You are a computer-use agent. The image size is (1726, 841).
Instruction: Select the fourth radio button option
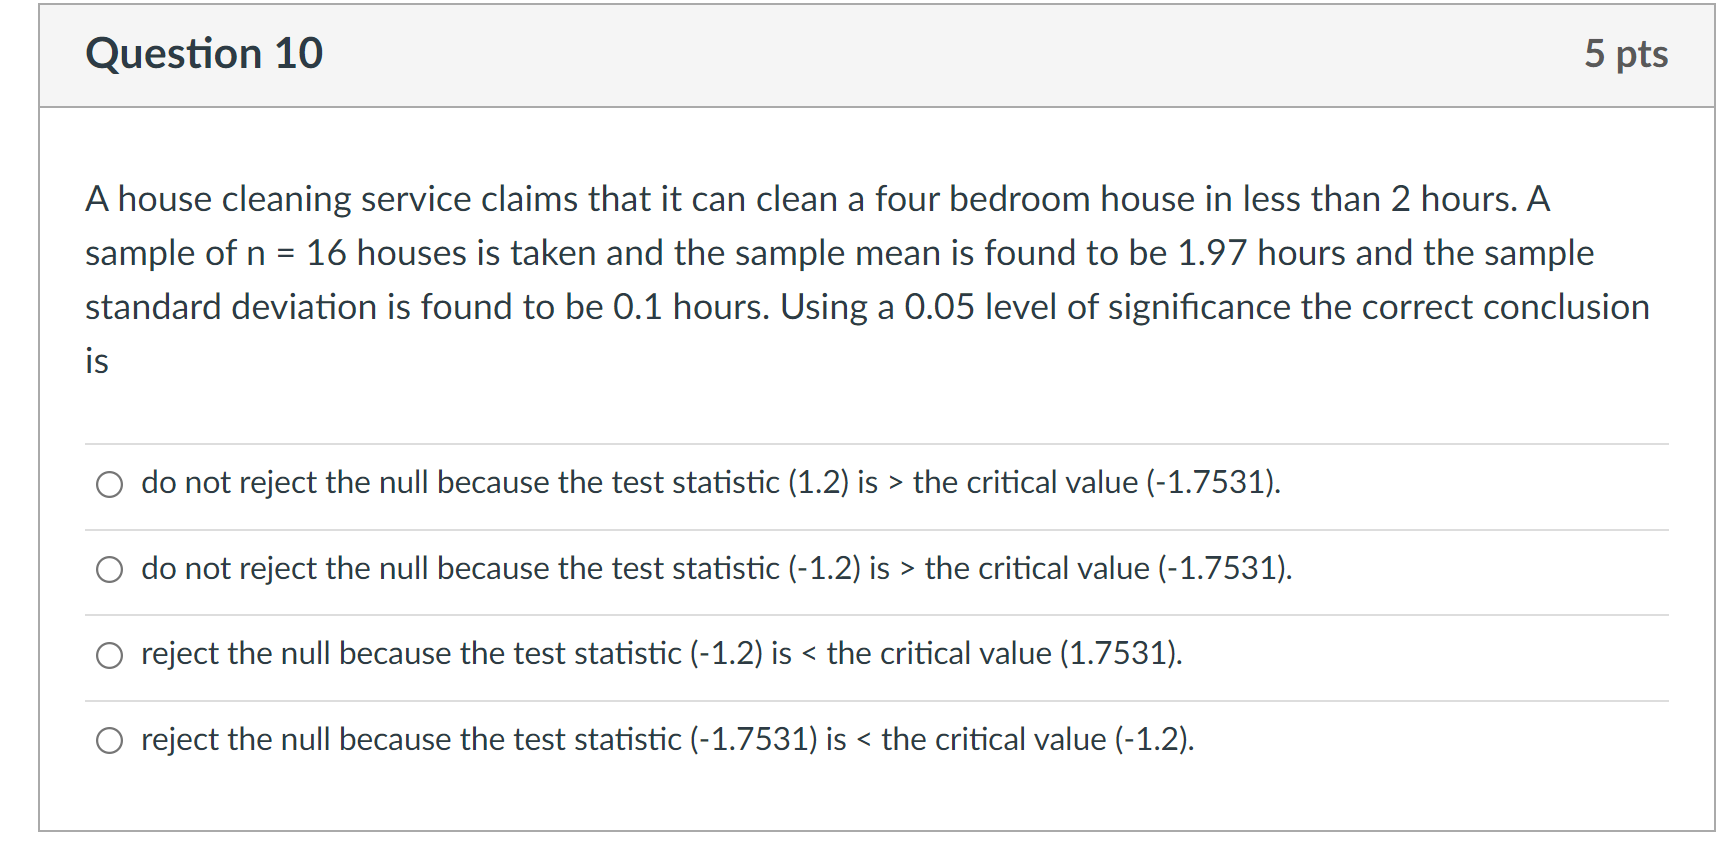110,741
